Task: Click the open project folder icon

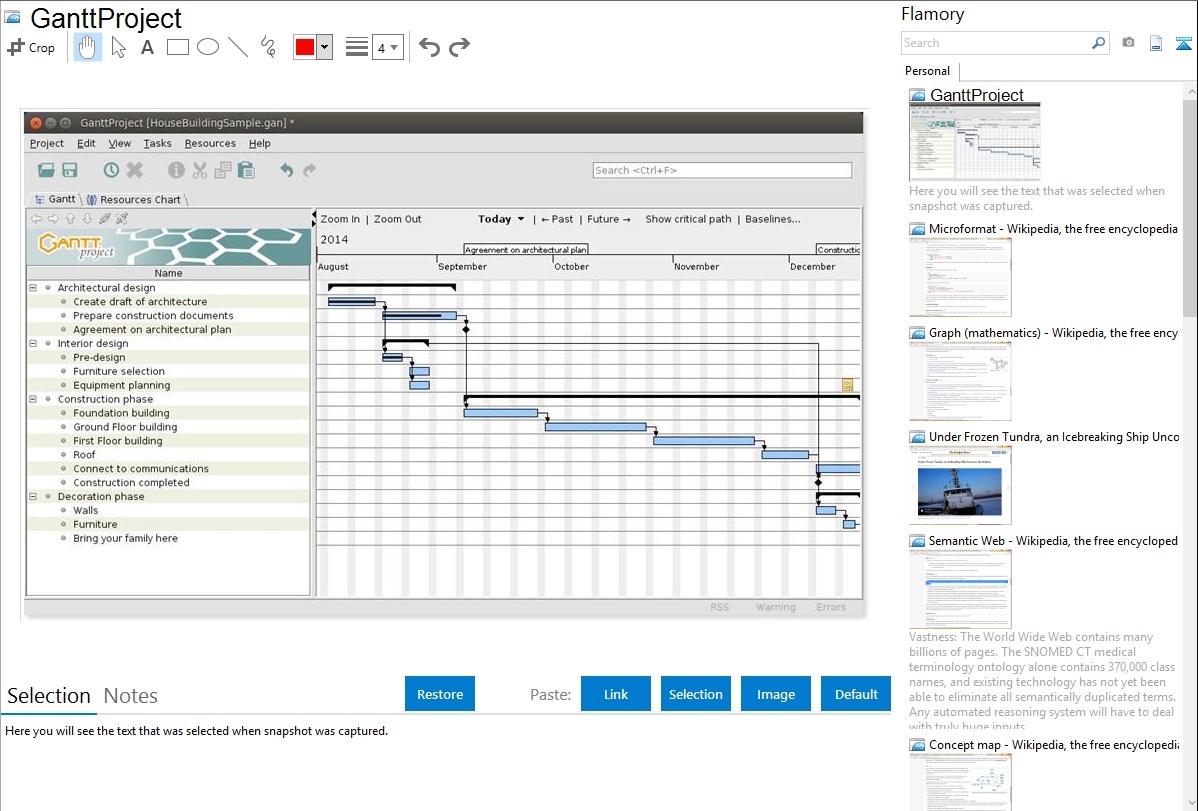Action: [46, 170]
